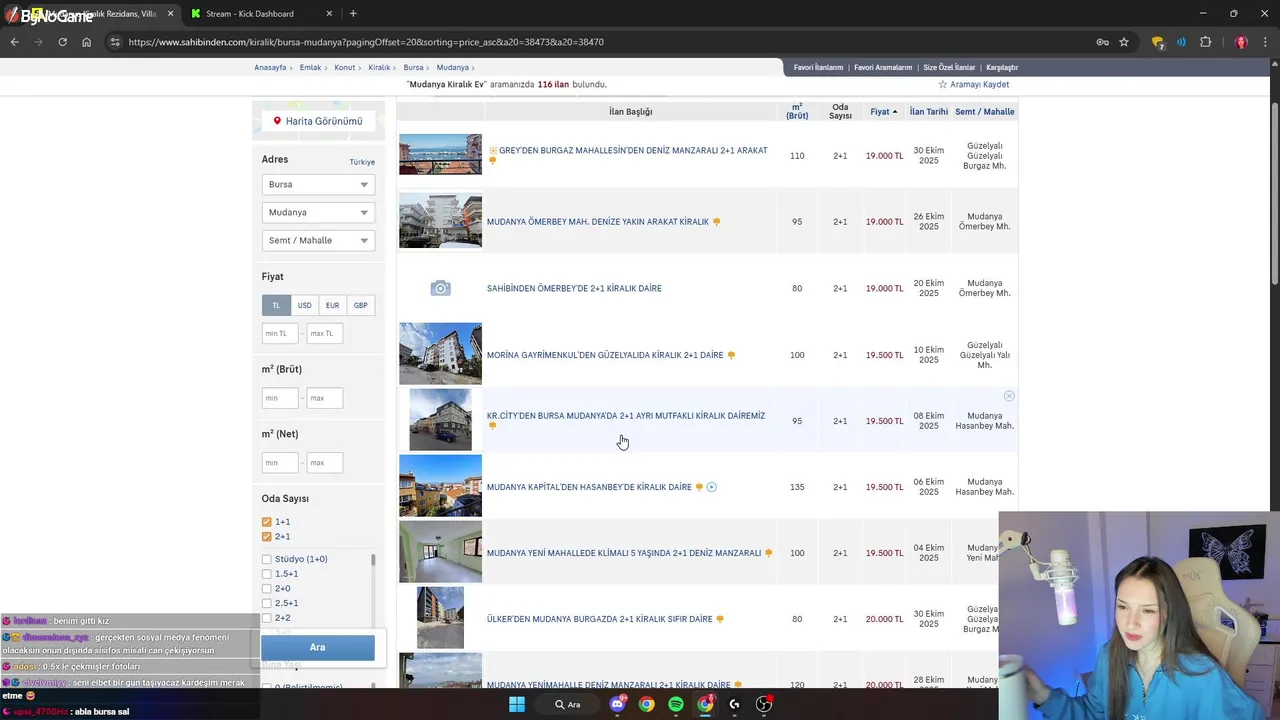
Task: Go to Konut breadcrumb
Action: tap(345, 68)
